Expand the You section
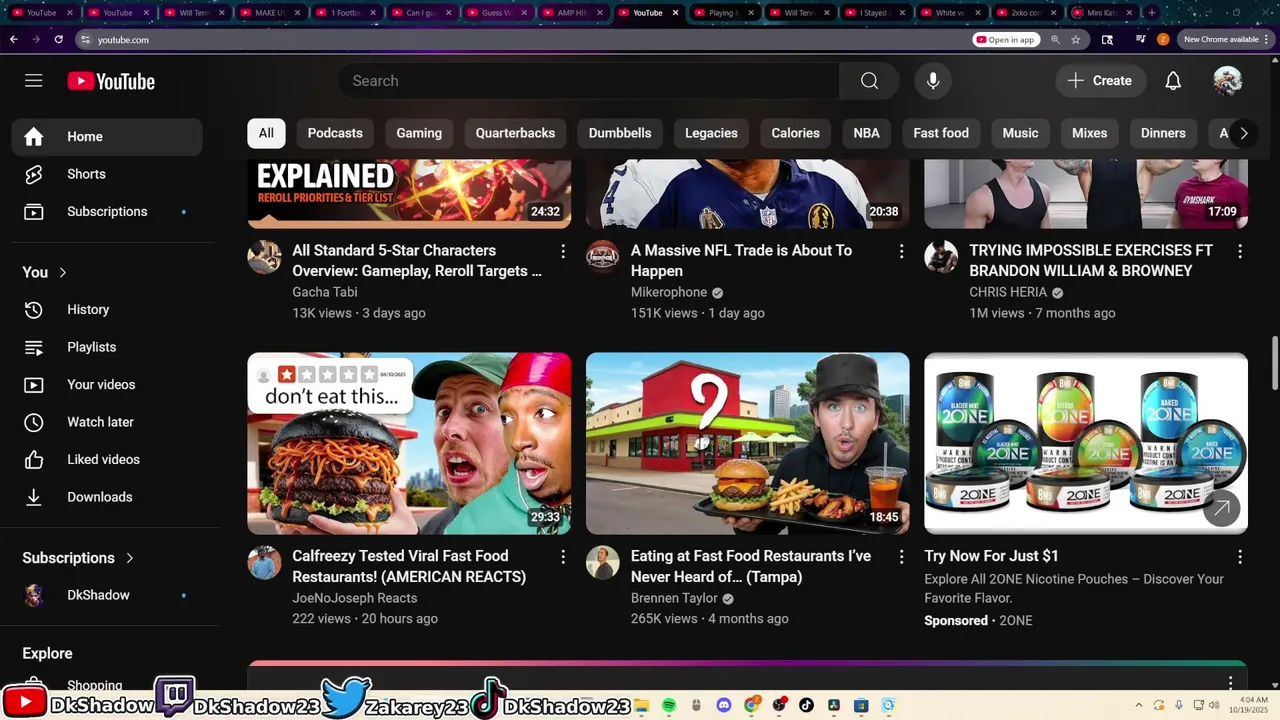 (x=45, y=272)
